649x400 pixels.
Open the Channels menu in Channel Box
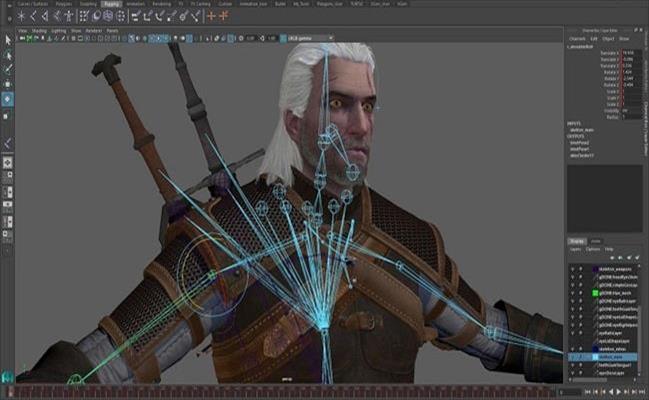pos(577,39)
